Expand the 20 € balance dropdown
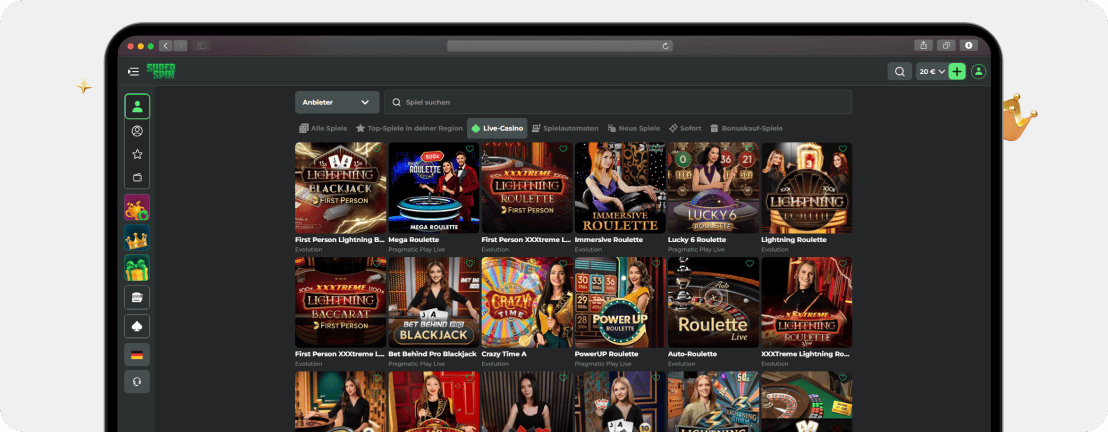 tap(931, 71)
